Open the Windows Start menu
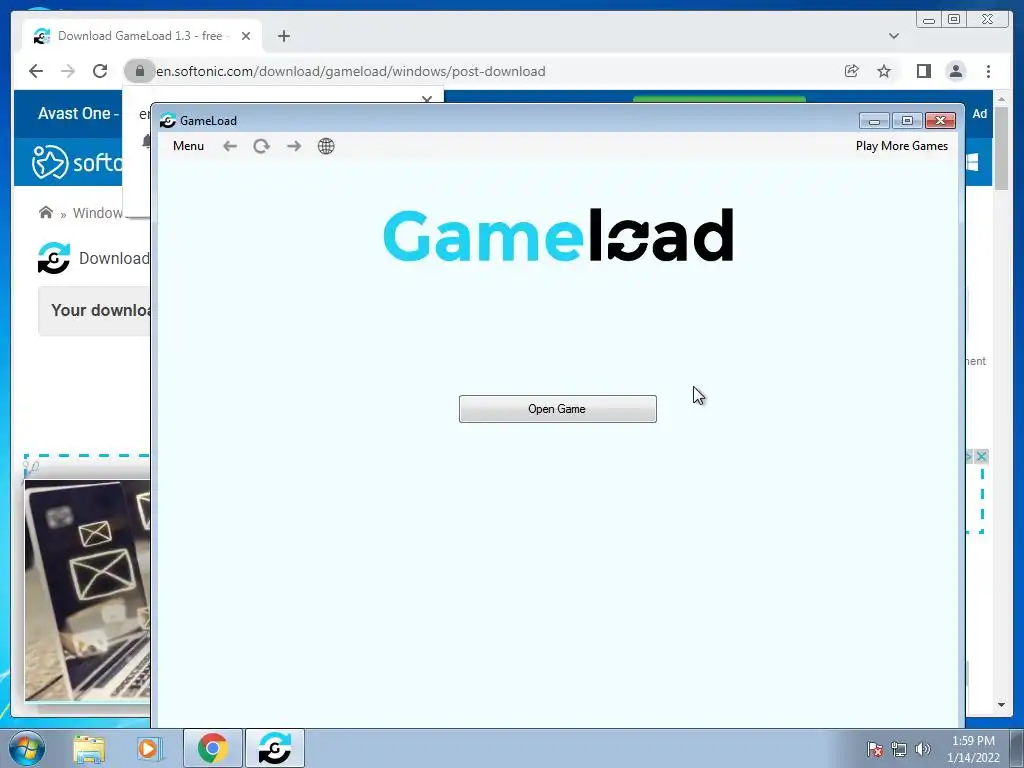 click(27, 748)
